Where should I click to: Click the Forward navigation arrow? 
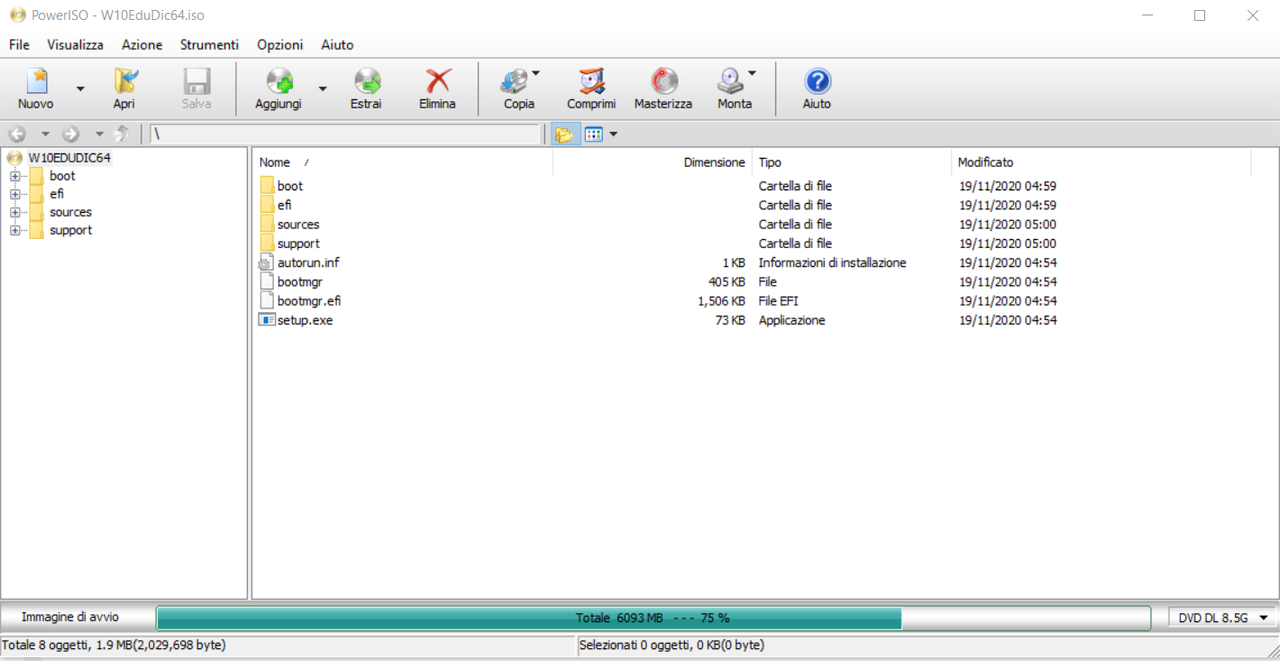pyautogui.click(x=70, y=134)
